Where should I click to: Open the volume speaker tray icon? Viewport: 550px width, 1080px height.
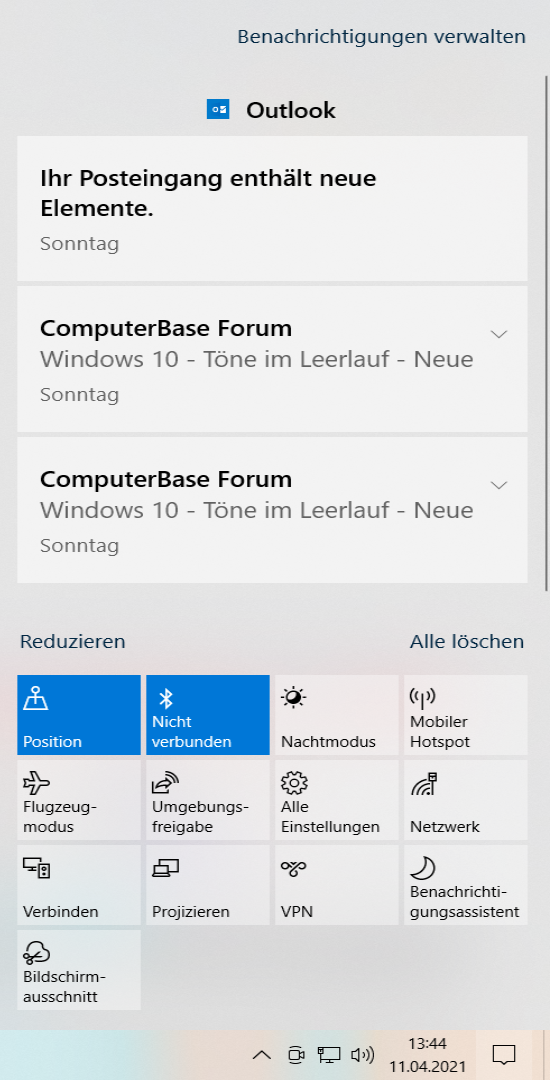(x=362, y=1055)
